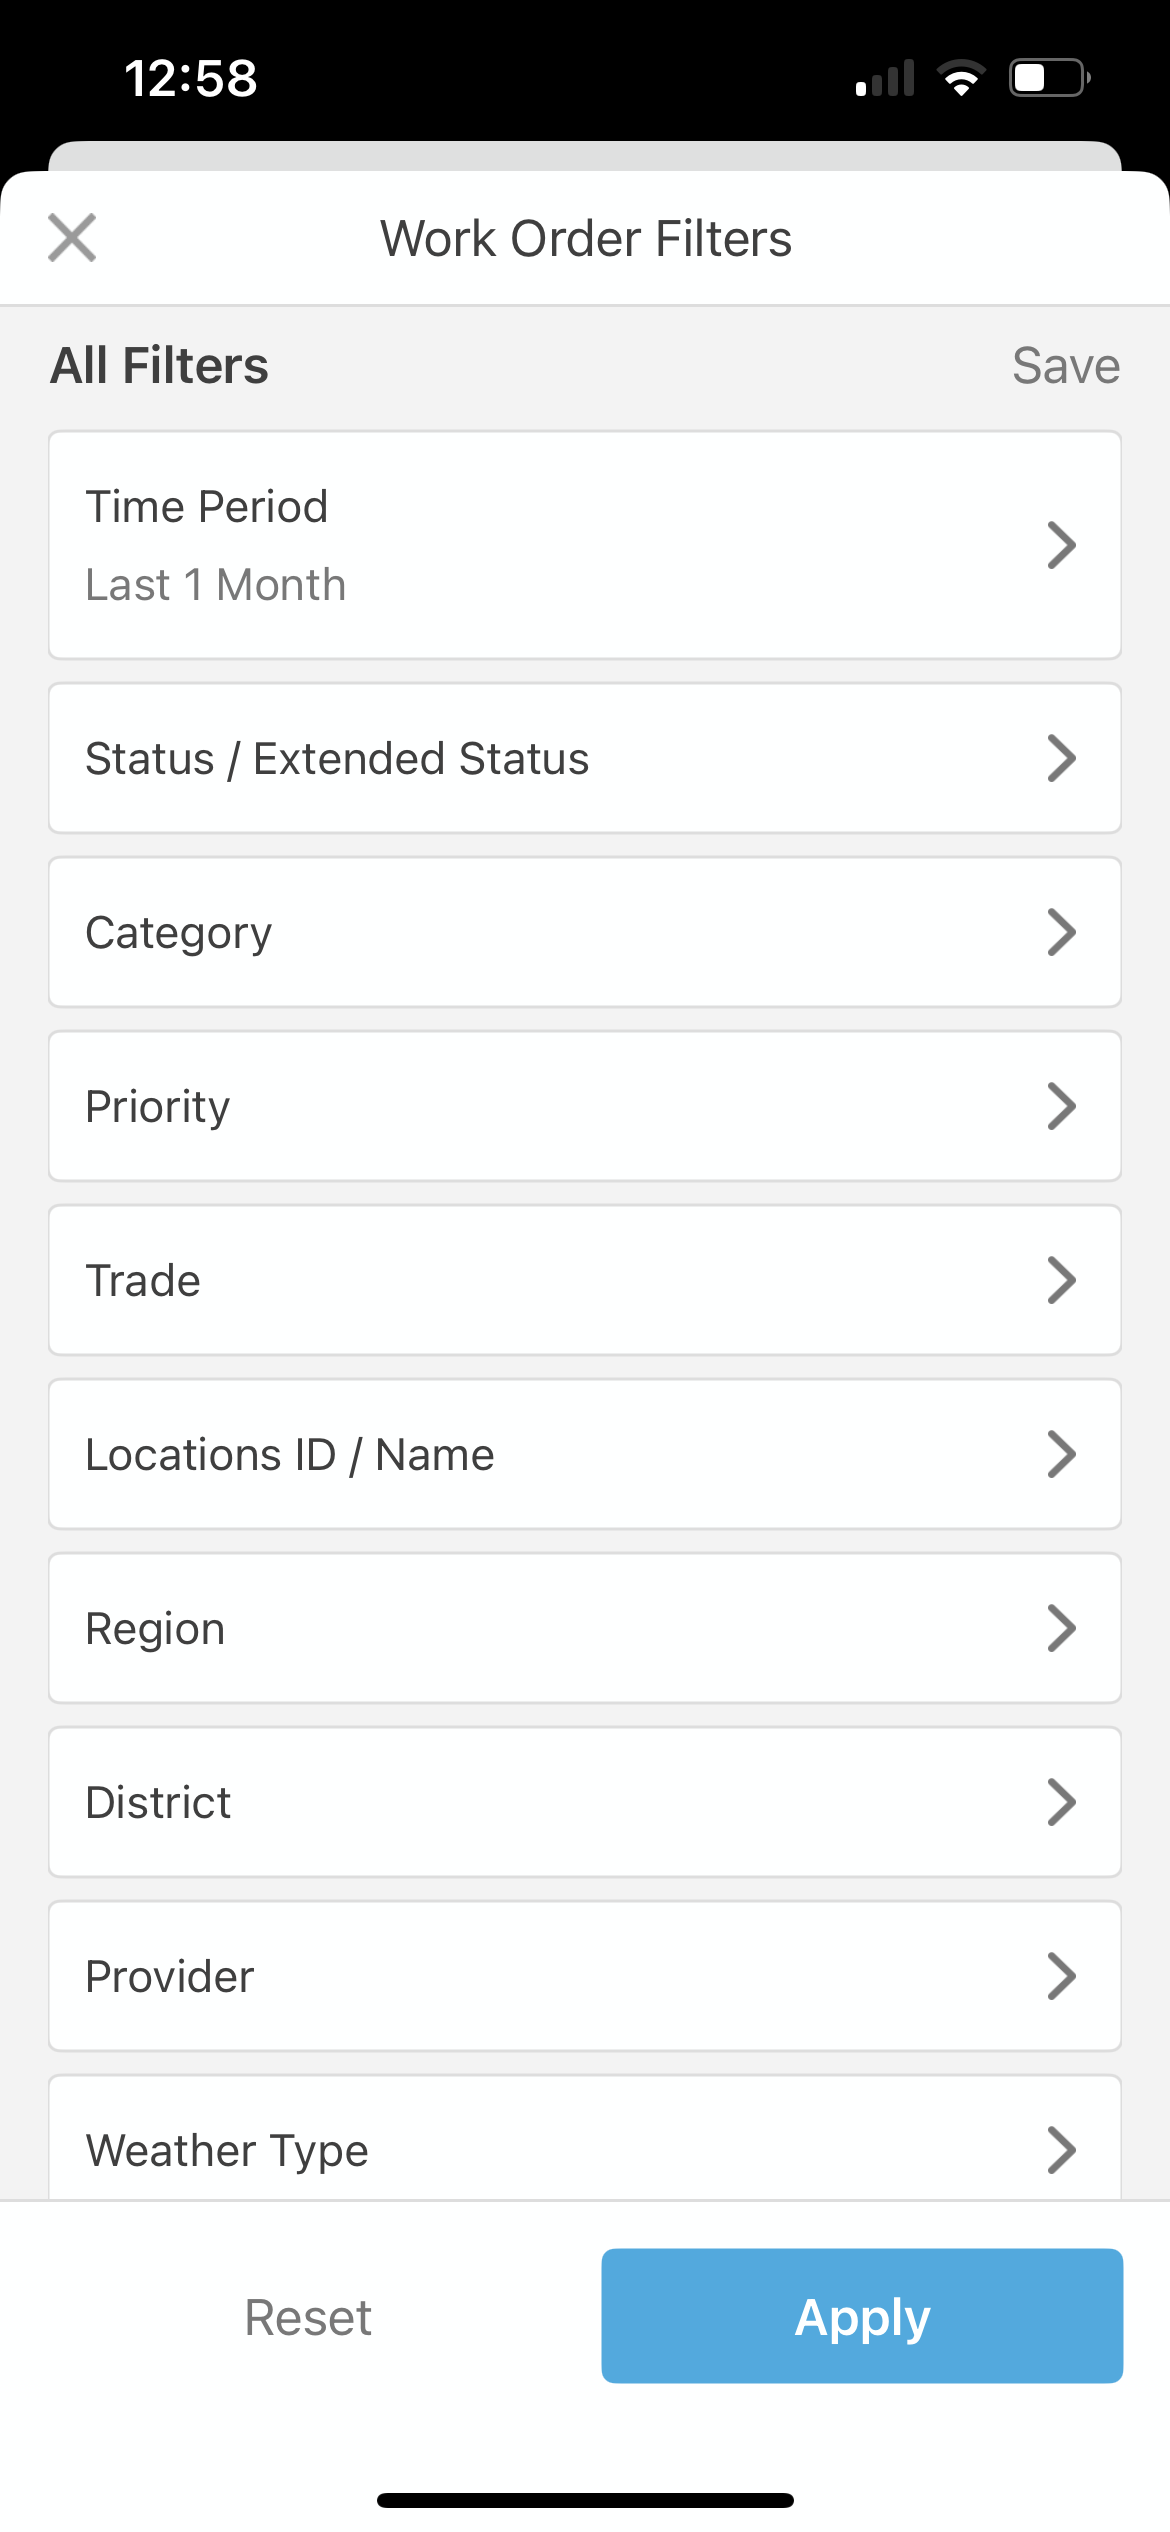This screenshot has height=2532, width=1170.
Task: Expand Time Period chevron arrow
Action: click(1061, 545)
